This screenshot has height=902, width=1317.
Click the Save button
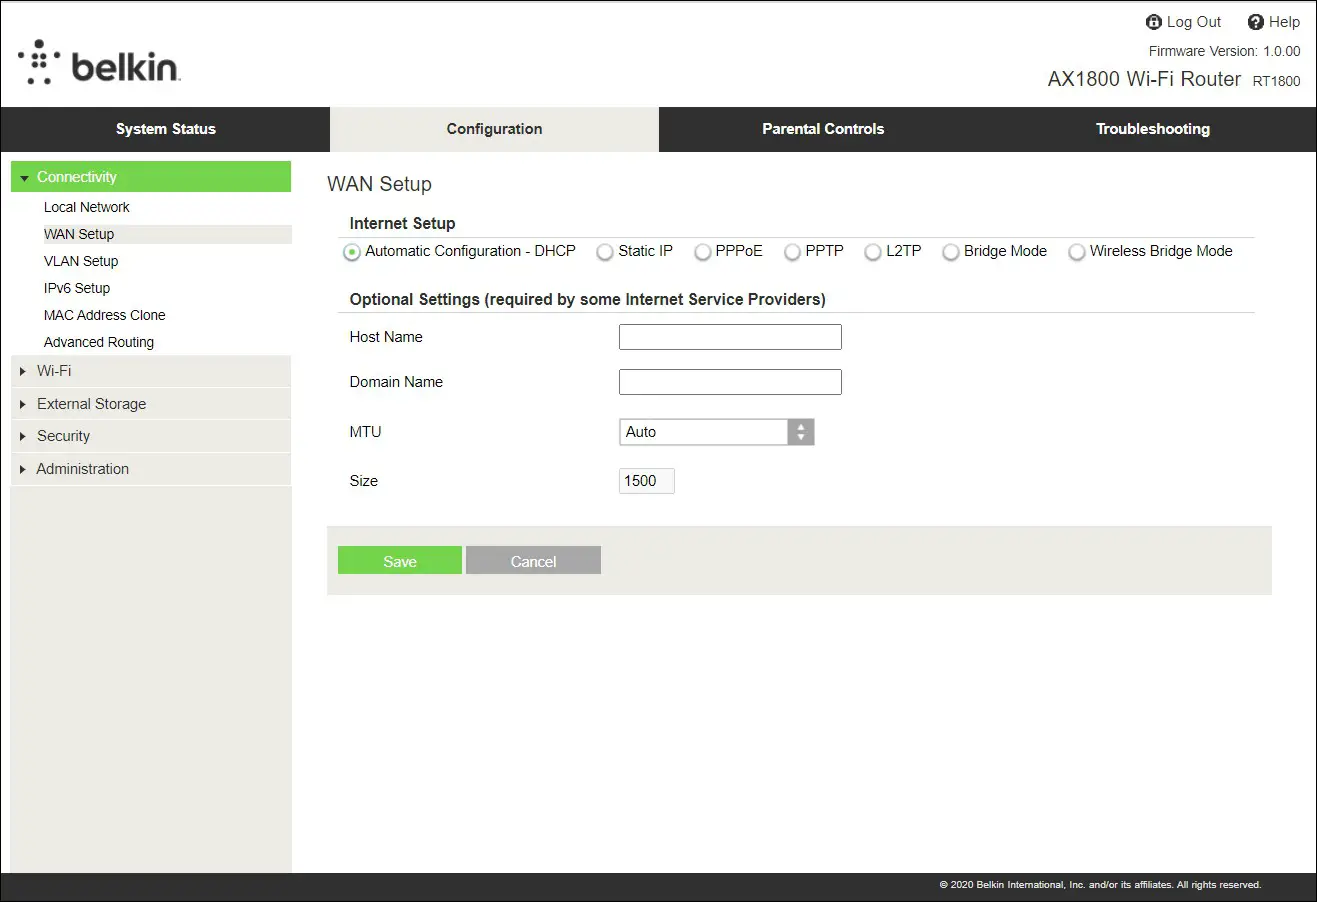(400, 561)
